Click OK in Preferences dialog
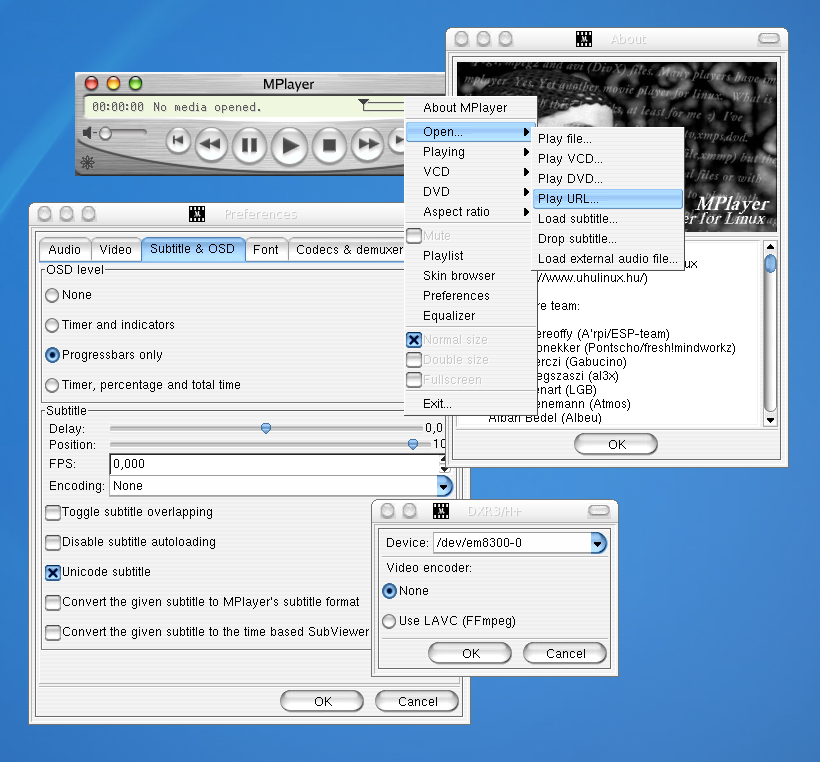The width and height of the screenshot is (820, 762). point(322,701)
